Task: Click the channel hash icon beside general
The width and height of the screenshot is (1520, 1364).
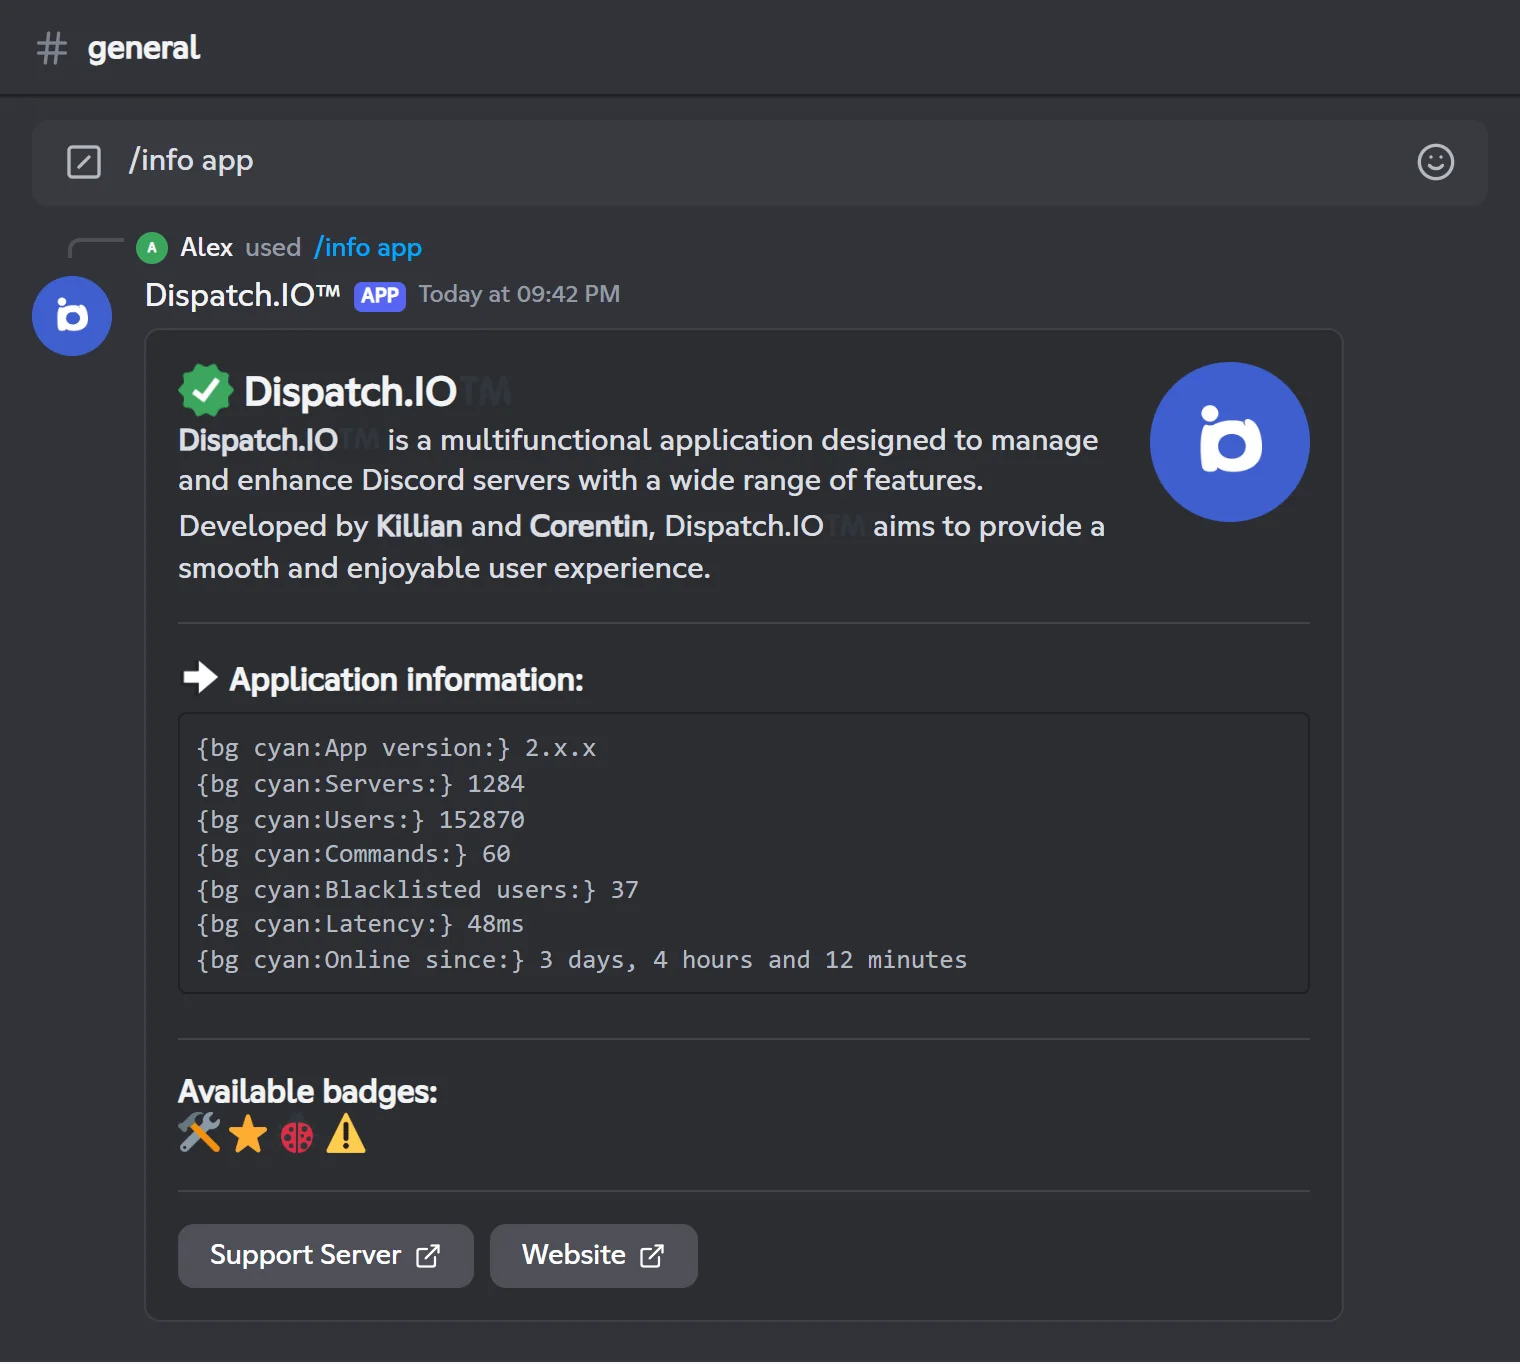Action: (52, 48)
